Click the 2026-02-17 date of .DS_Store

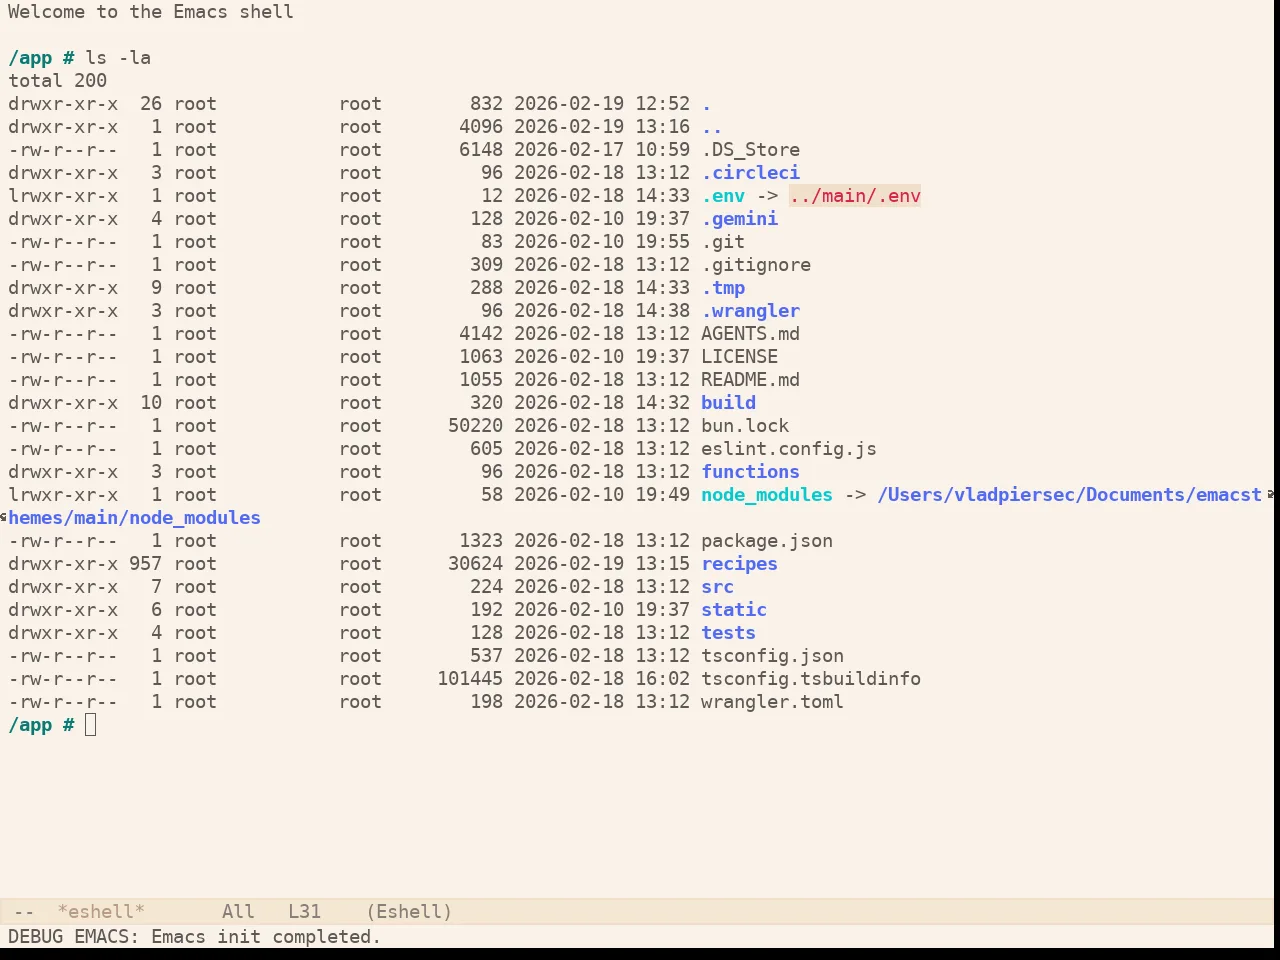click(569, 150)
